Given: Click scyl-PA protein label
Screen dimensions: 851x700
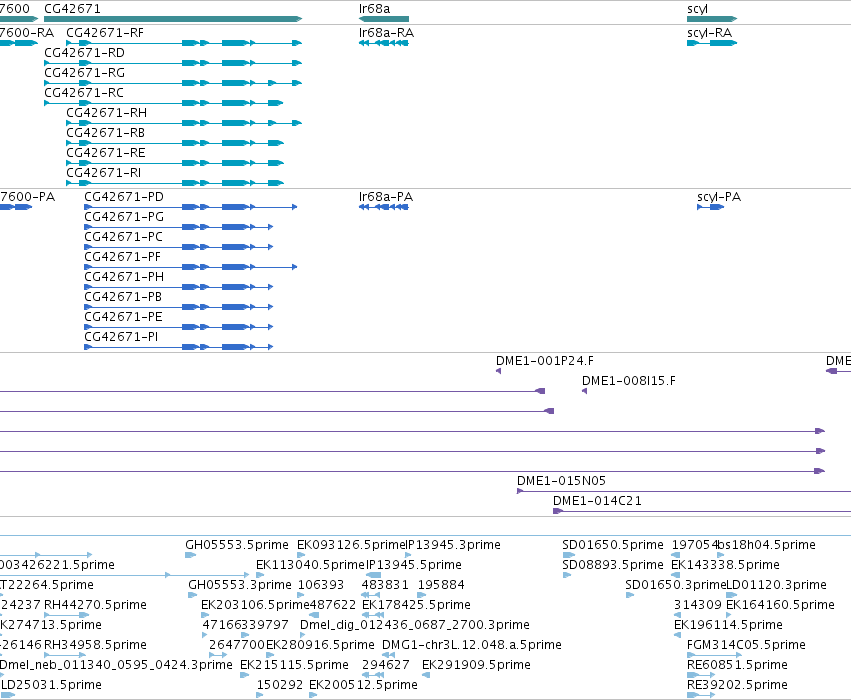Looking at the screenshot, I should [719, 198].
